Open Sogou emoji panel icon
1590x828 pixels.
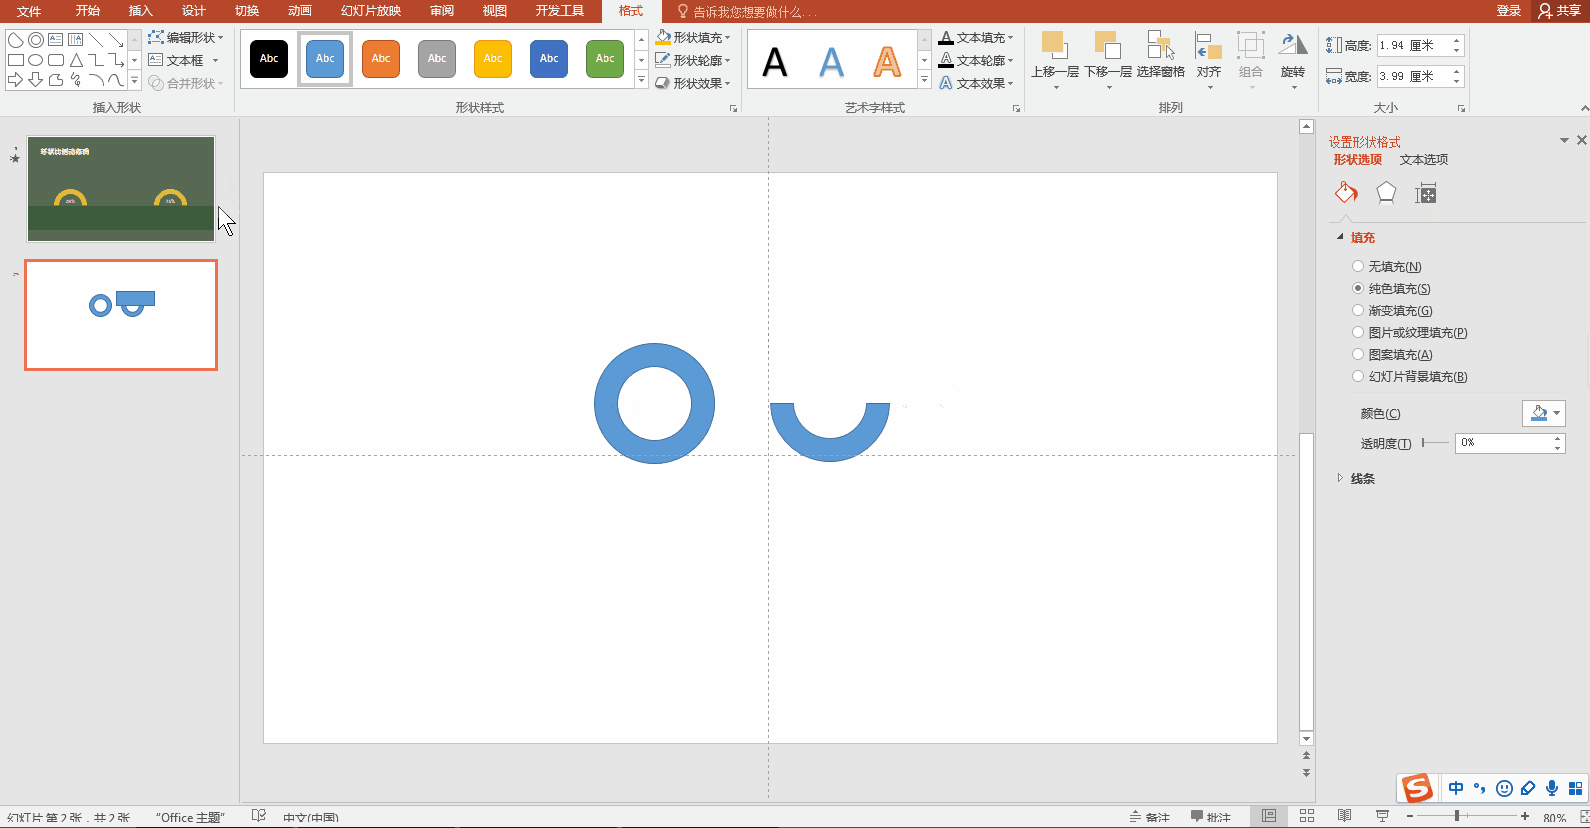[1504, 788]
